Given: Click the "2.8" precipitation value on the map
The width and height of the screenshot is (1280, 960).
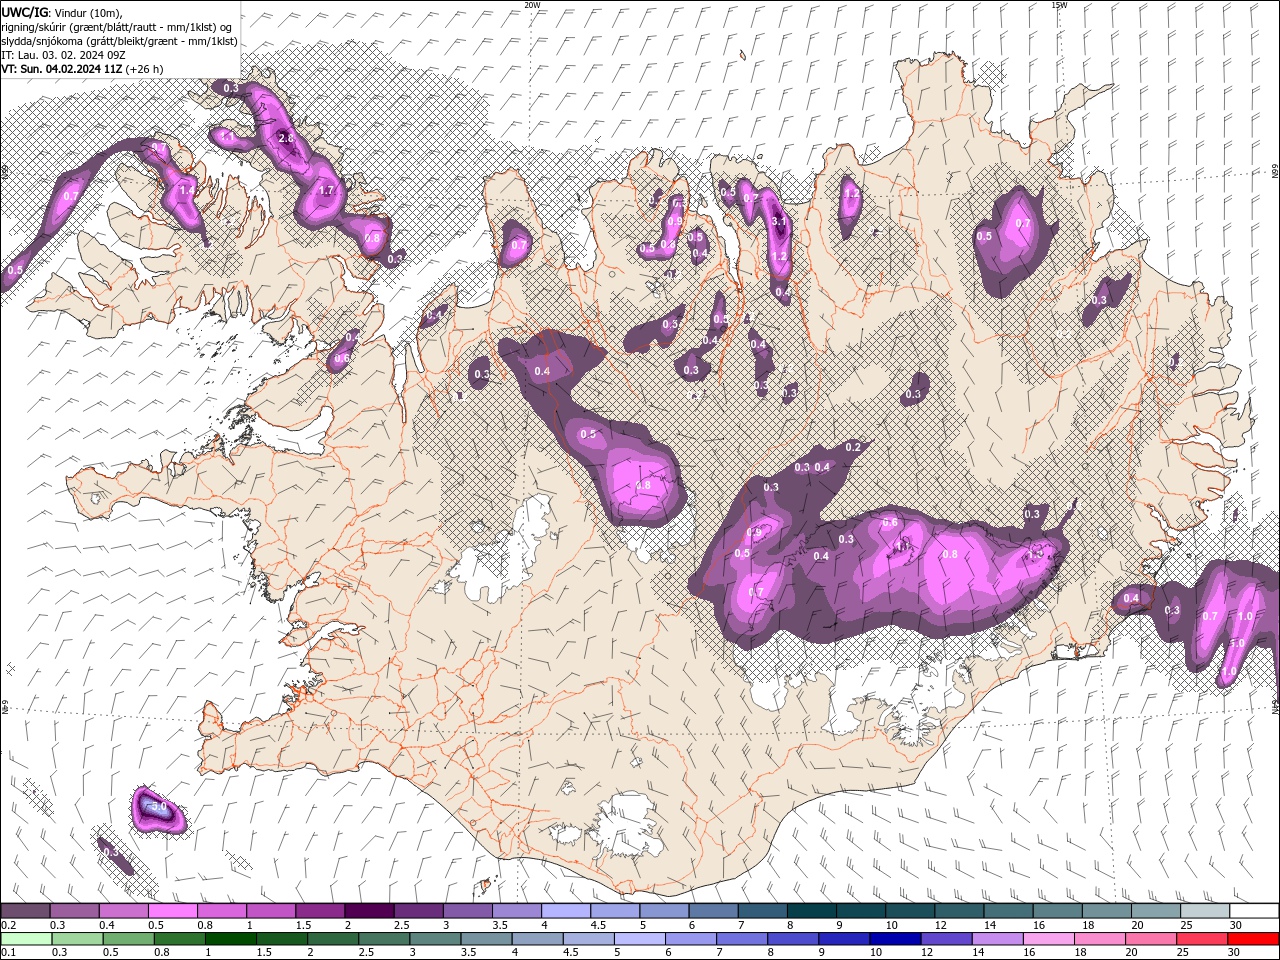Looking at the screenshot, I should (x=286, y=138).
